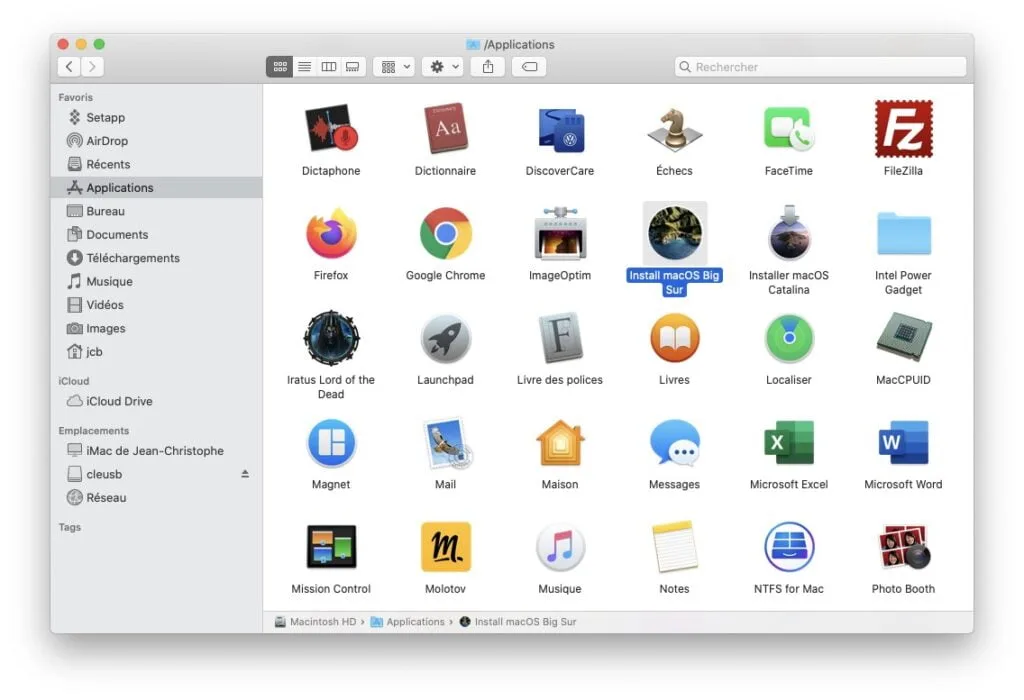Screen dimensions: 1024x700
Task: Select the Magnet app icon
Action: [331, 443]
